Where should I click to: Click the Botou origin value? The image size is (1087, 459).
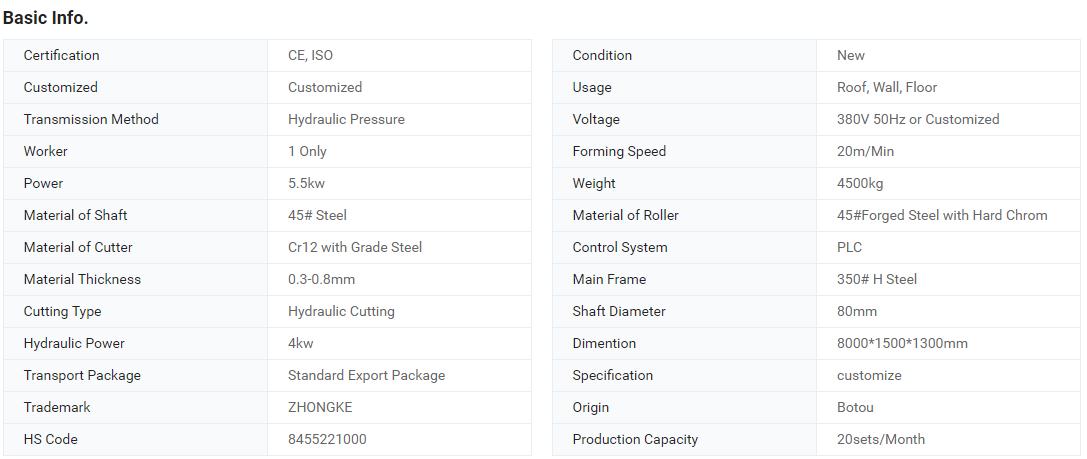tap(855, 407)
